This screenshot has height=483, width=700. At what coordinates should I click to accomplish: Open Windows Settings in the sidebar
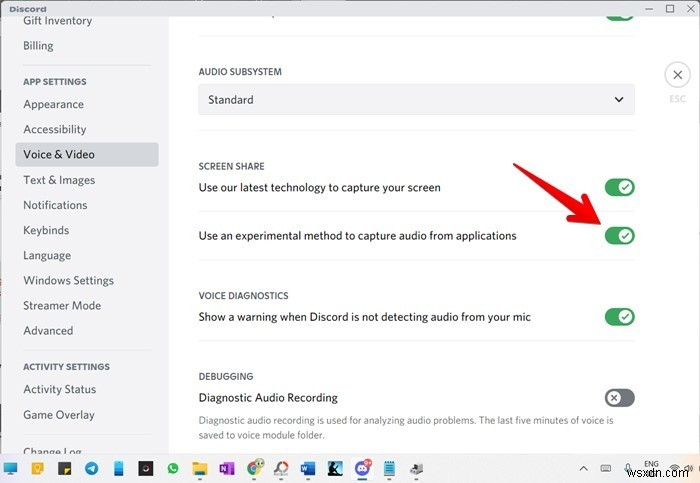[69, 280]
